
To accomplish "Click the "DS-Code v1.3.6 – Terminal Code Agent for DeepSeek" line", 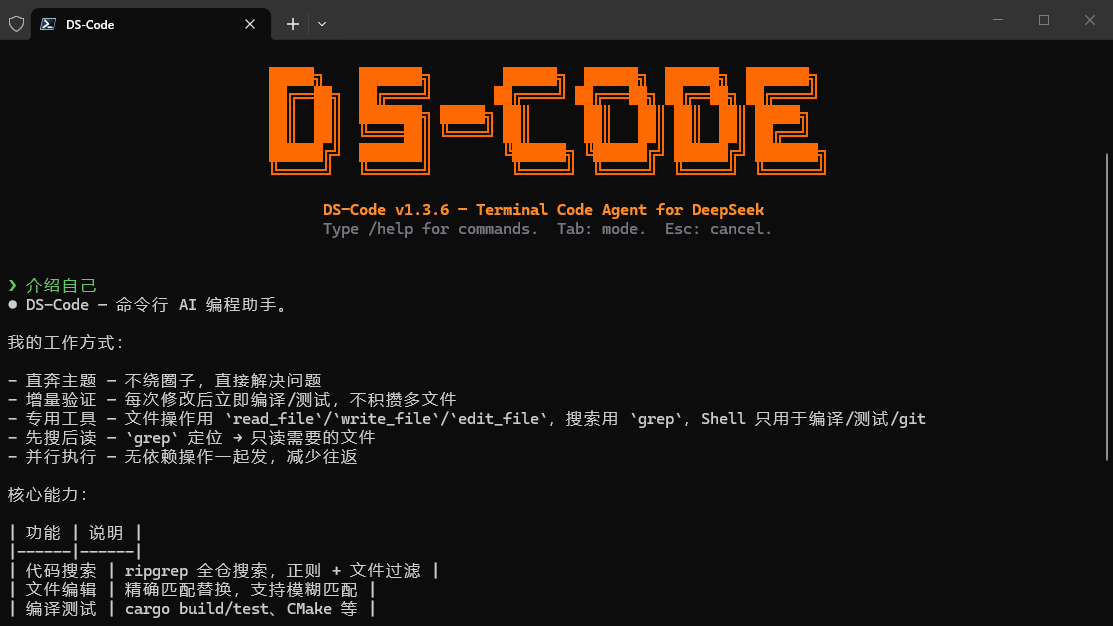I will [544, 210].
